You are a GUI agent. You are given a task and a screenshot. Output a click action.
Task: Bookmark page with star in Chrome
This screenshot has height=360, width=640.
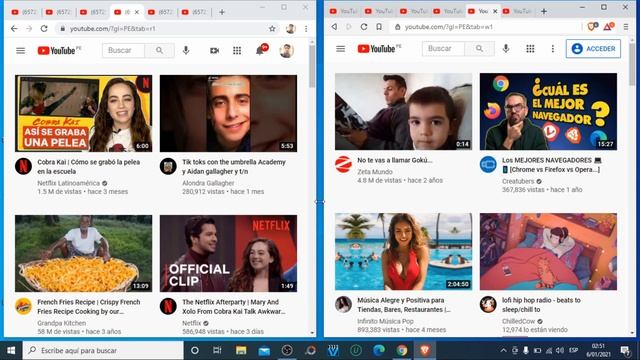click(x=272, y=29)
